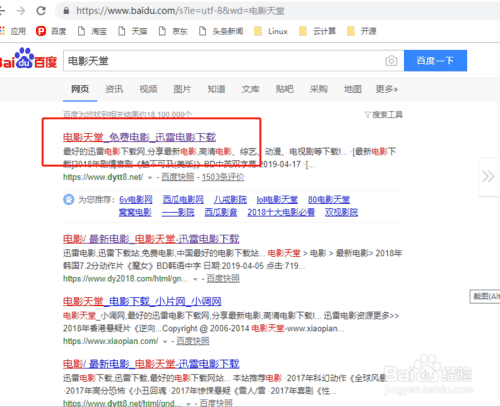Switch to the 视频 tab
This screenshot has width=500, height=407.
[148, 89]
